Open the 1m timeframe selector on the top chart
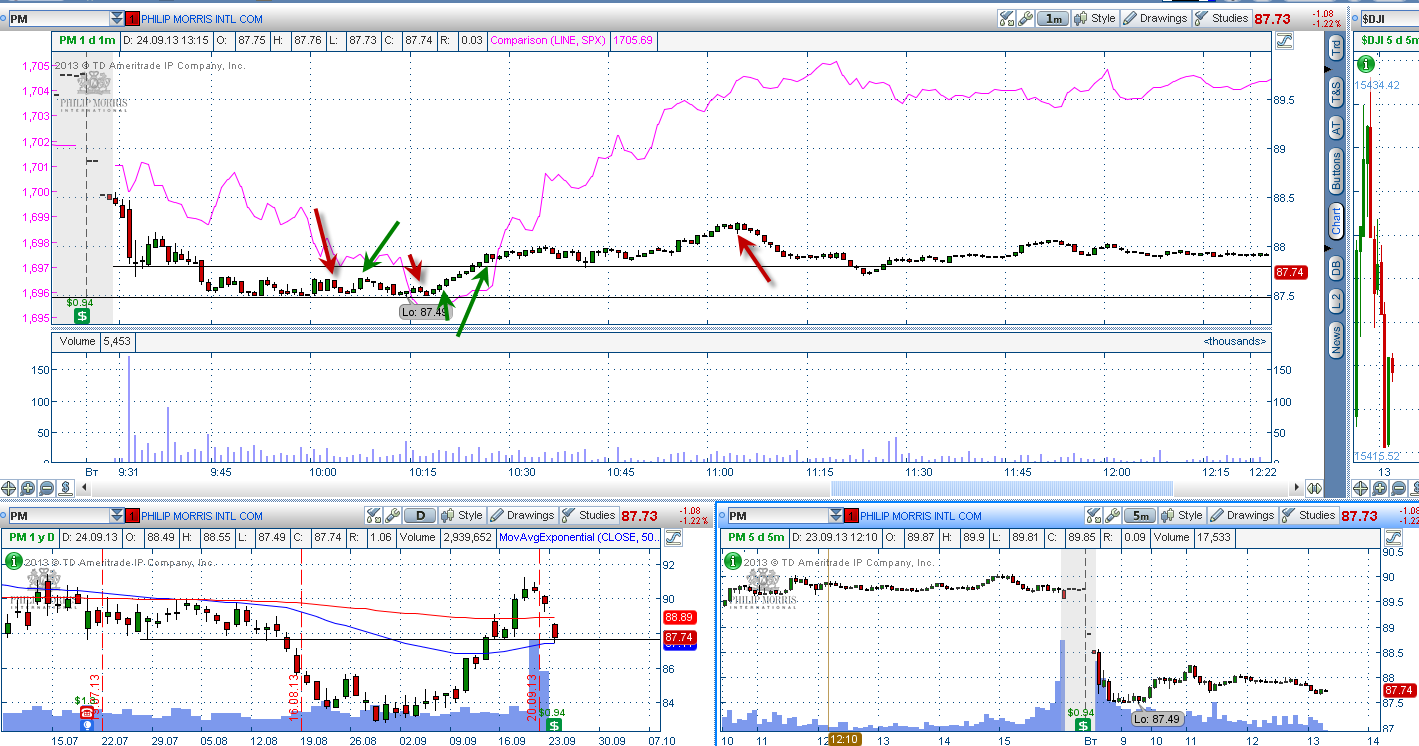This screenshot has width=1419, height=746. 1053,18
